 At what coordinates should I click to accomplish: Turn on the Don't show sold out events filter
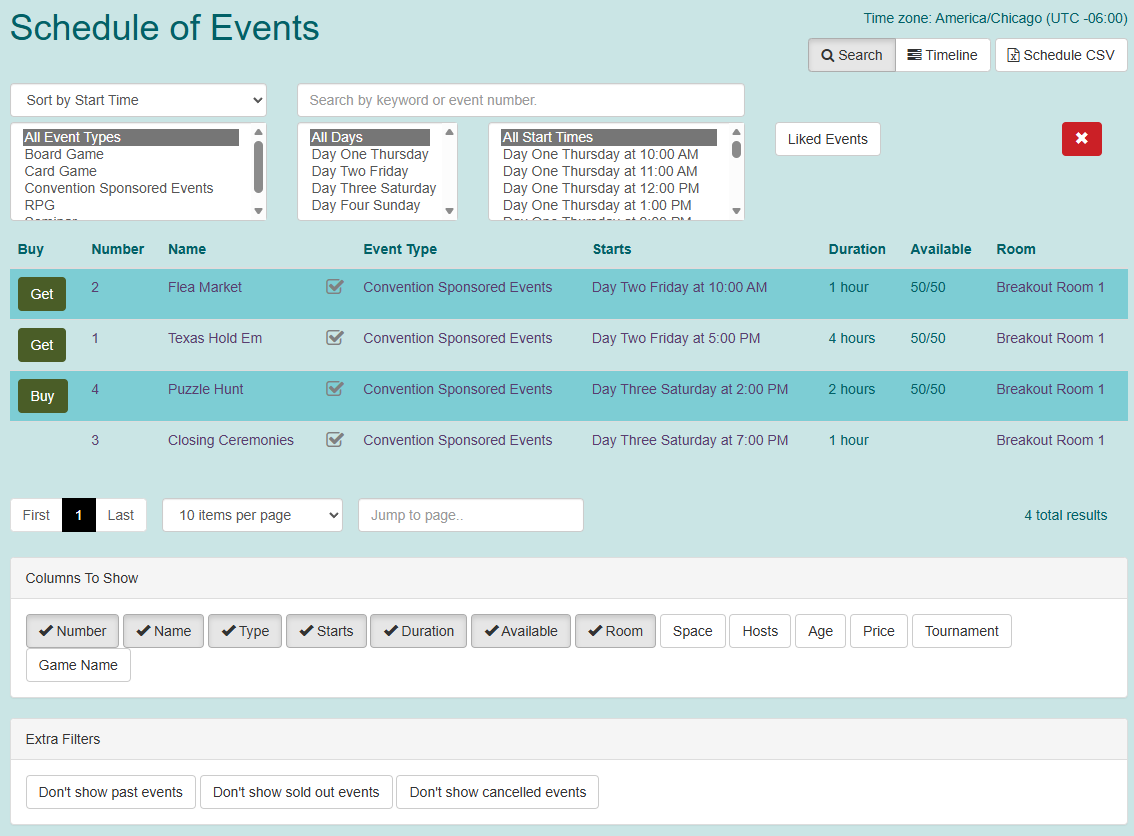pos(296,791)
